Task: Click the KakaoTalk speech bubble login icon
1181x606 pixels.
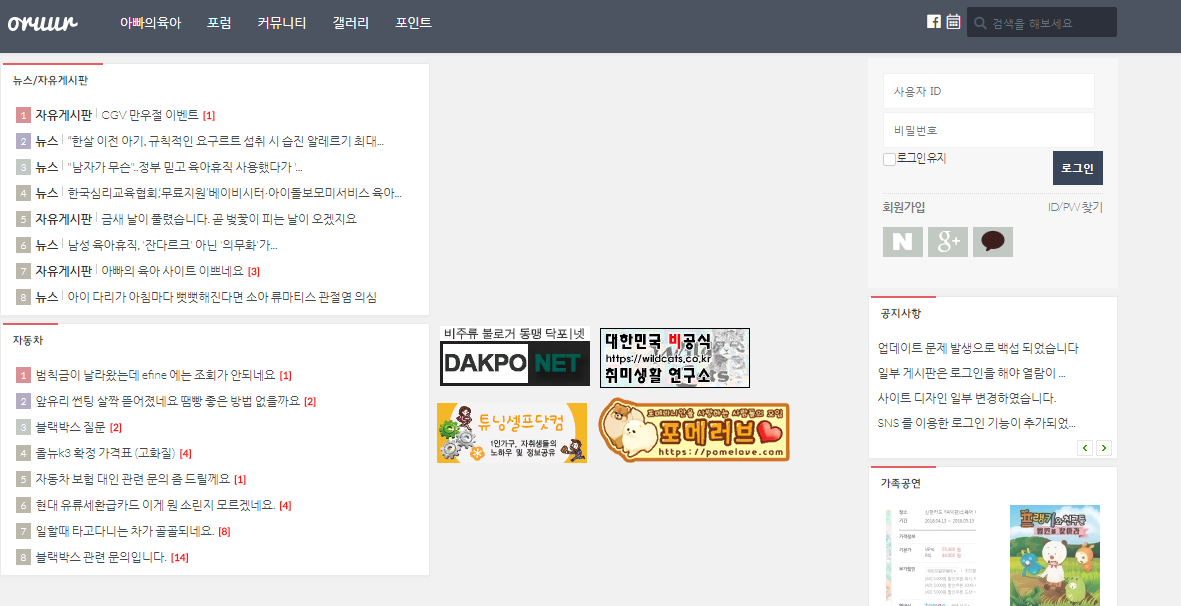Action: pos(992,242)
